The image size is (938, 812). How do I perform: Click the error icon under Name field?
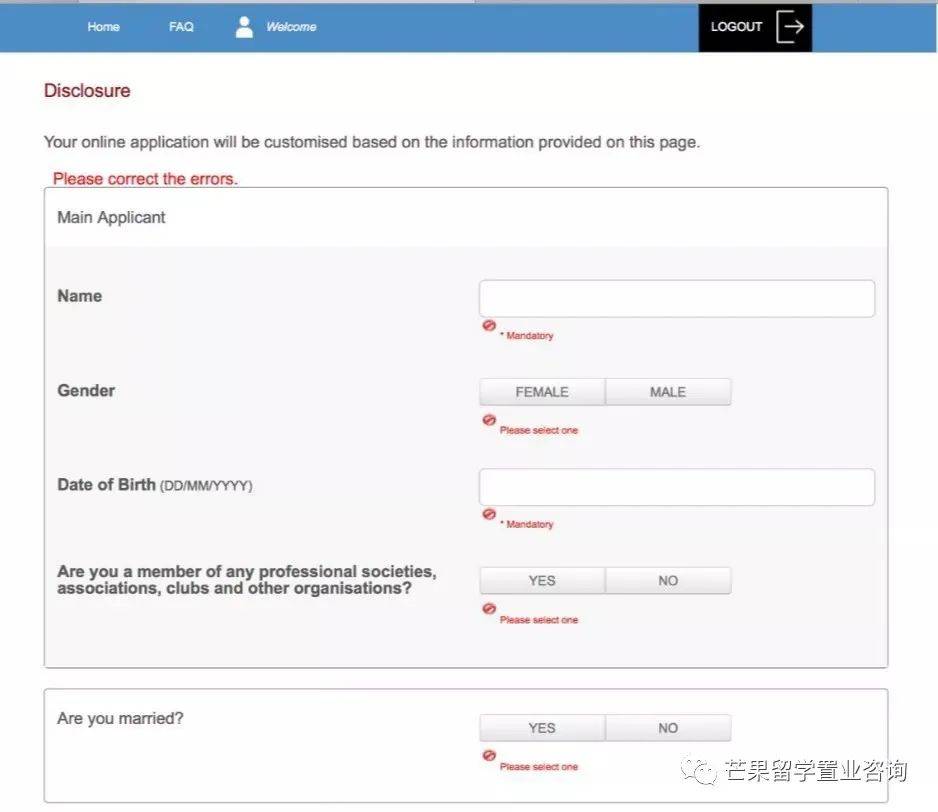click(x=489, y=326)
